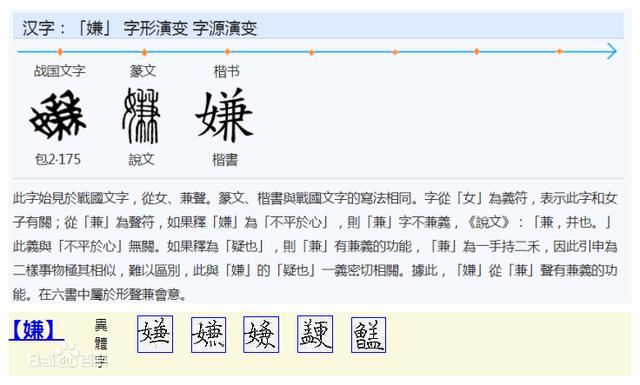Switch to the 字形演变 tab
The height and width of the screenshot is (385, 640).
coord(156,28)
